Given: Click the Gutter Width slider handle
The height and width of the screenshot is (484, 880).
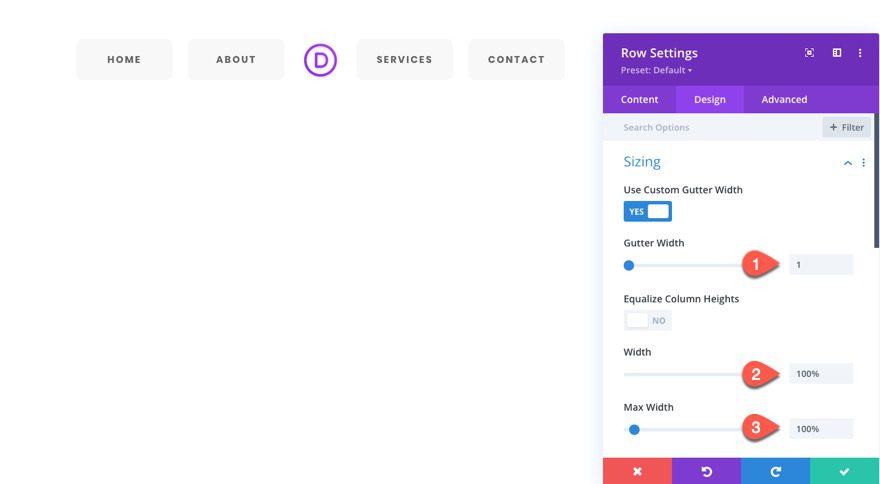Looking at the screenshot, I should tap(629, 265).
